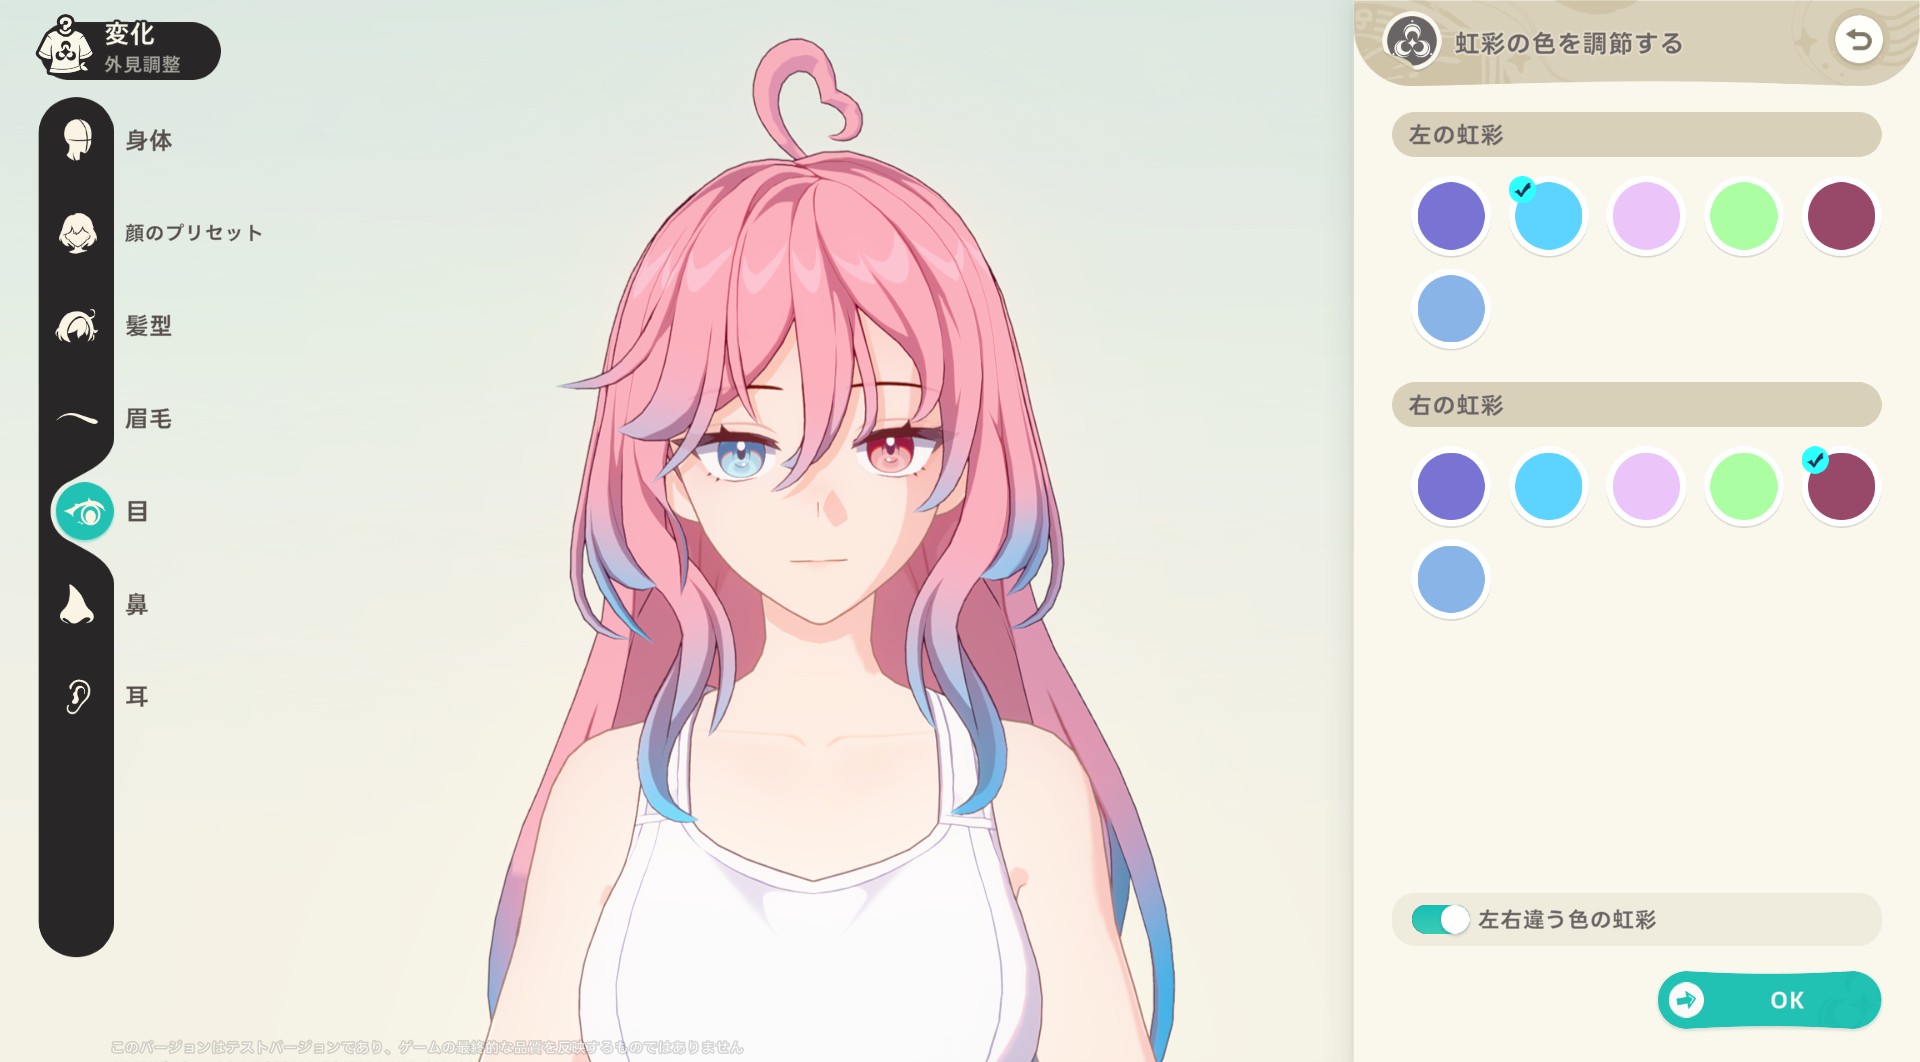Image resolution: width=1920 pixels, height=1062 pixels.
Task: Click the 鼻 menu label
Action: [x=137, y=604]
